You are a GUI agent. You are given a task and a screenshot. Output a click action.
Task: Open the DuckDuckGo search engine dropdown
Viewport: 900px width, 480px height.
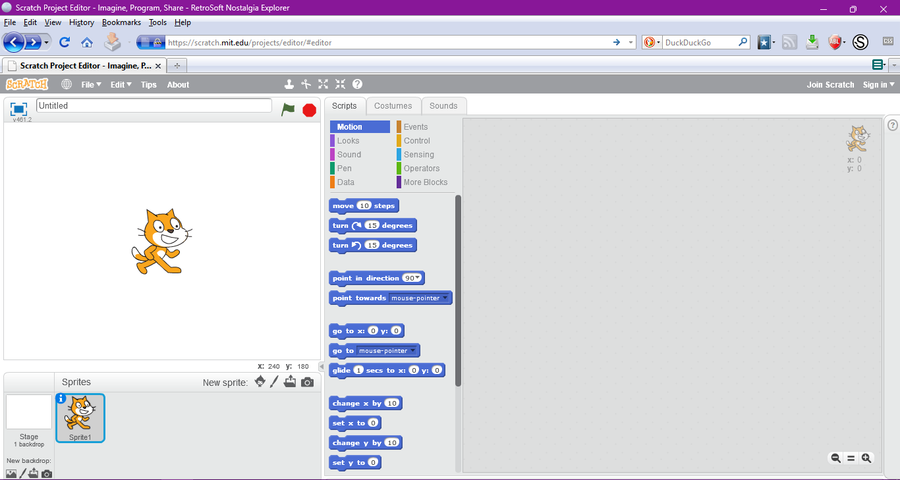[651, 42]
